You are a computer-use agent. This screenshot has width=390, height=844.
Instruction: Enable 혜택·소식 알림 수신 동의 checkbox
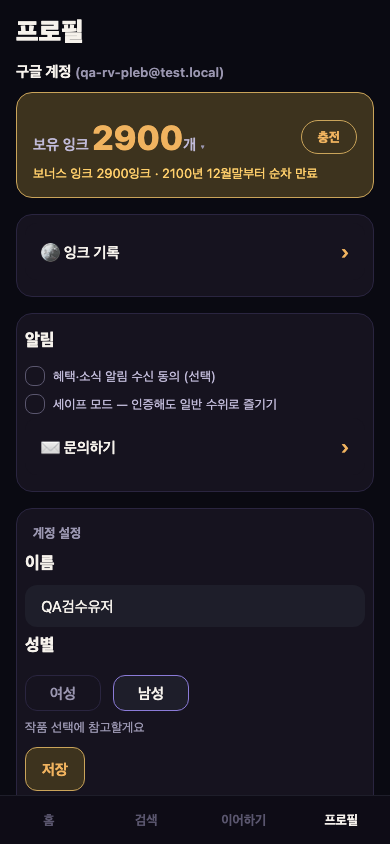(x=35, y=376)
